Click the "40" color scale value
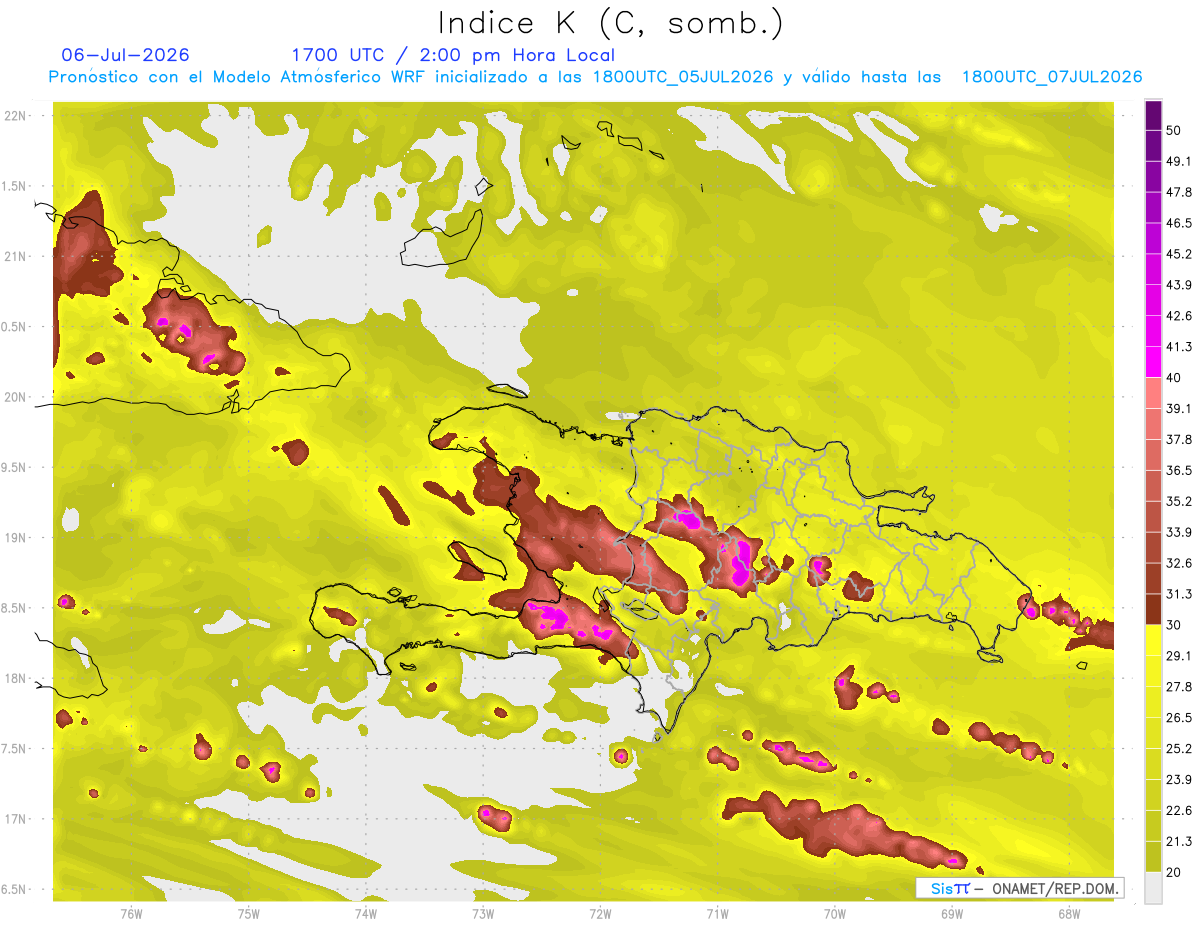The width and height of the screenshot is (1200, 927). [x=1174, y=378]
